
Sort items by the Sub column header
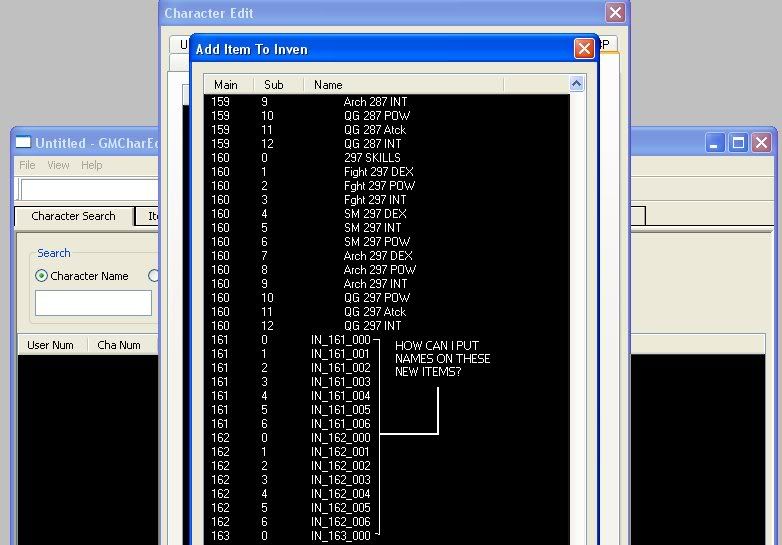[x=274, y=85]
